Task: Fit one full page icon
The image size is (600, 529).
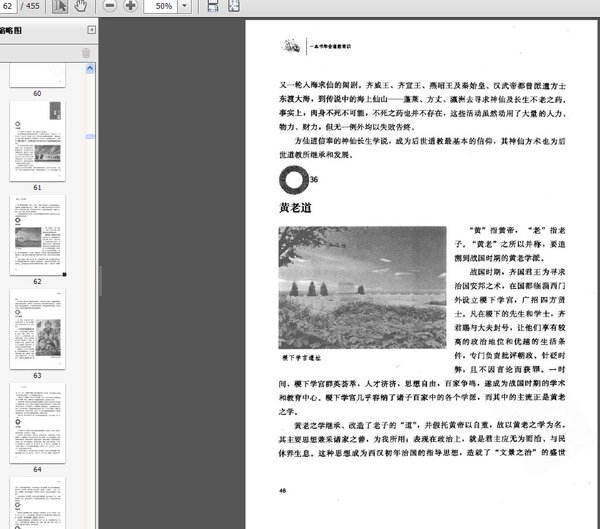Action: pyautogui.click(x=234, y=6)
